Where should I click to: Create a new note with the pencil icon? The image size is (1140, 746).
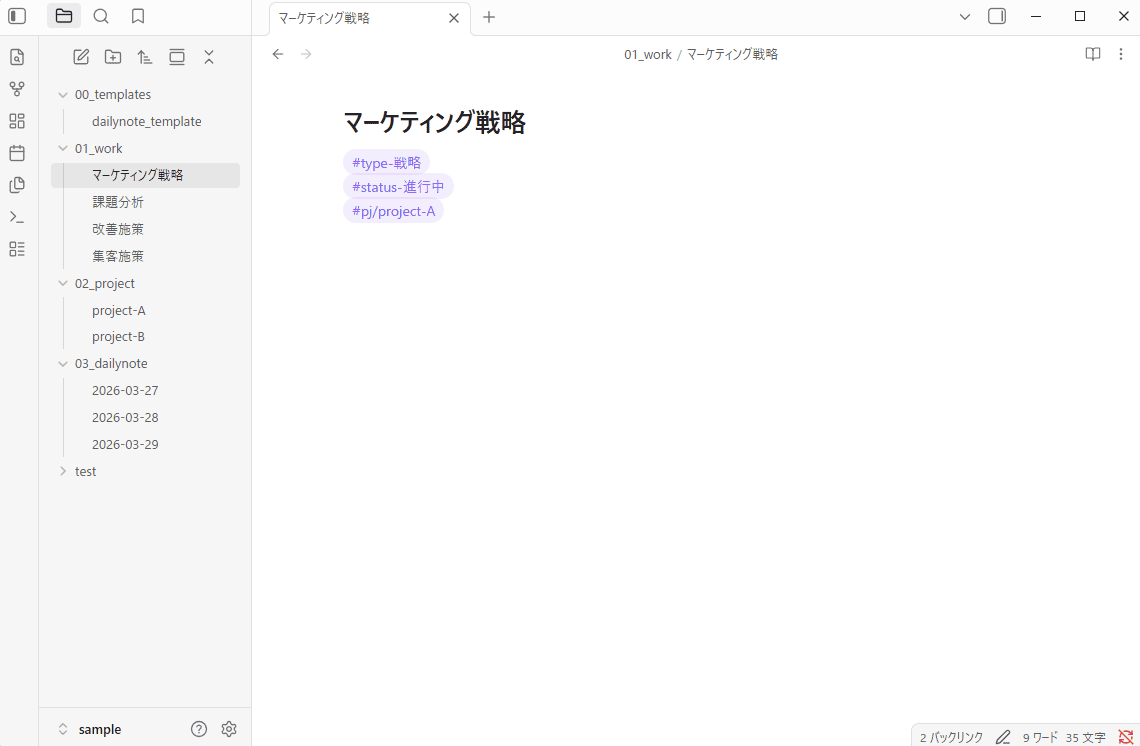tap(81, 57)
